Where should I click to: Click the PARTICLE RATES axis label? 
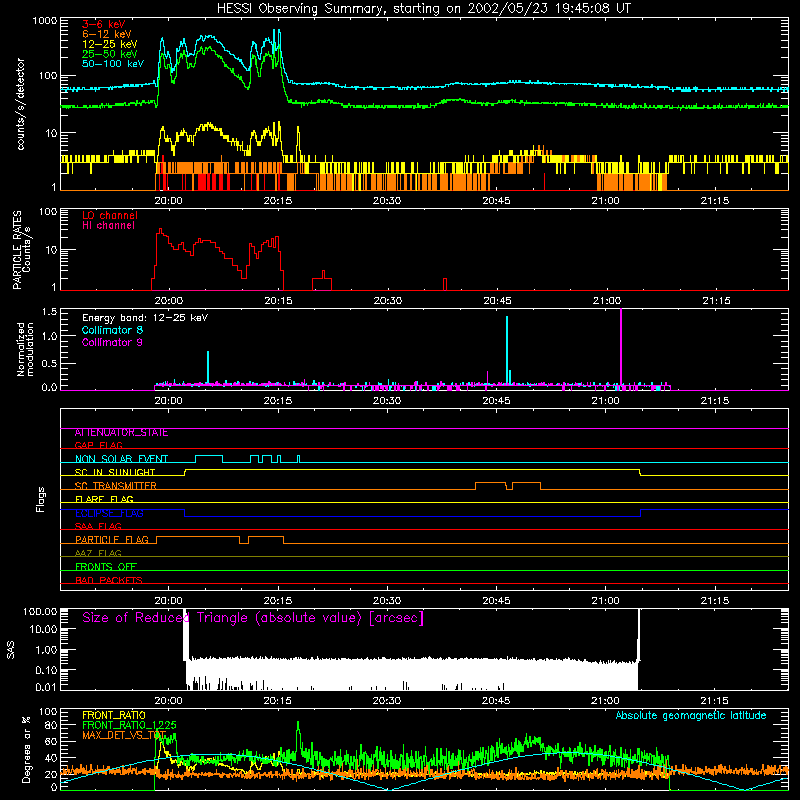click(x=17, y=250)
